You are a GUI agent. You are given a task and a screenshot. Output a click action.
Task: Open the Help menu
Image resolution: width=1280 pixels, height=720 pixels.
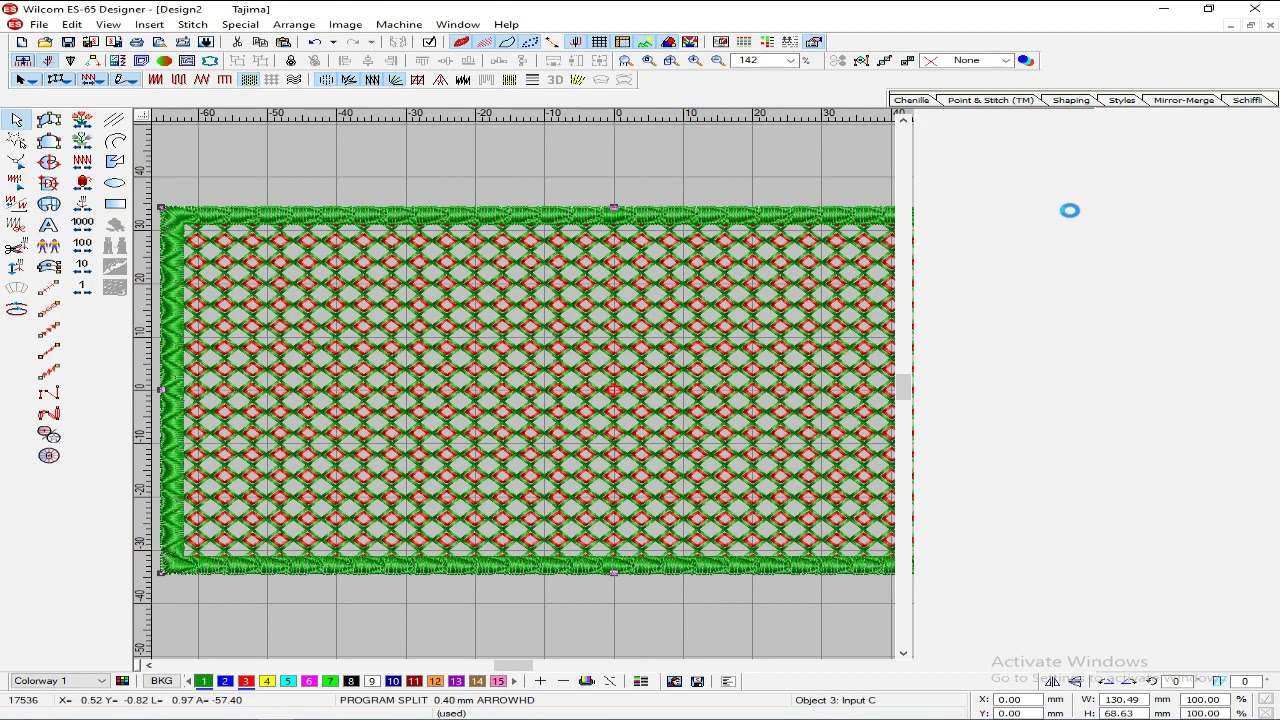[x=506, y=24]
